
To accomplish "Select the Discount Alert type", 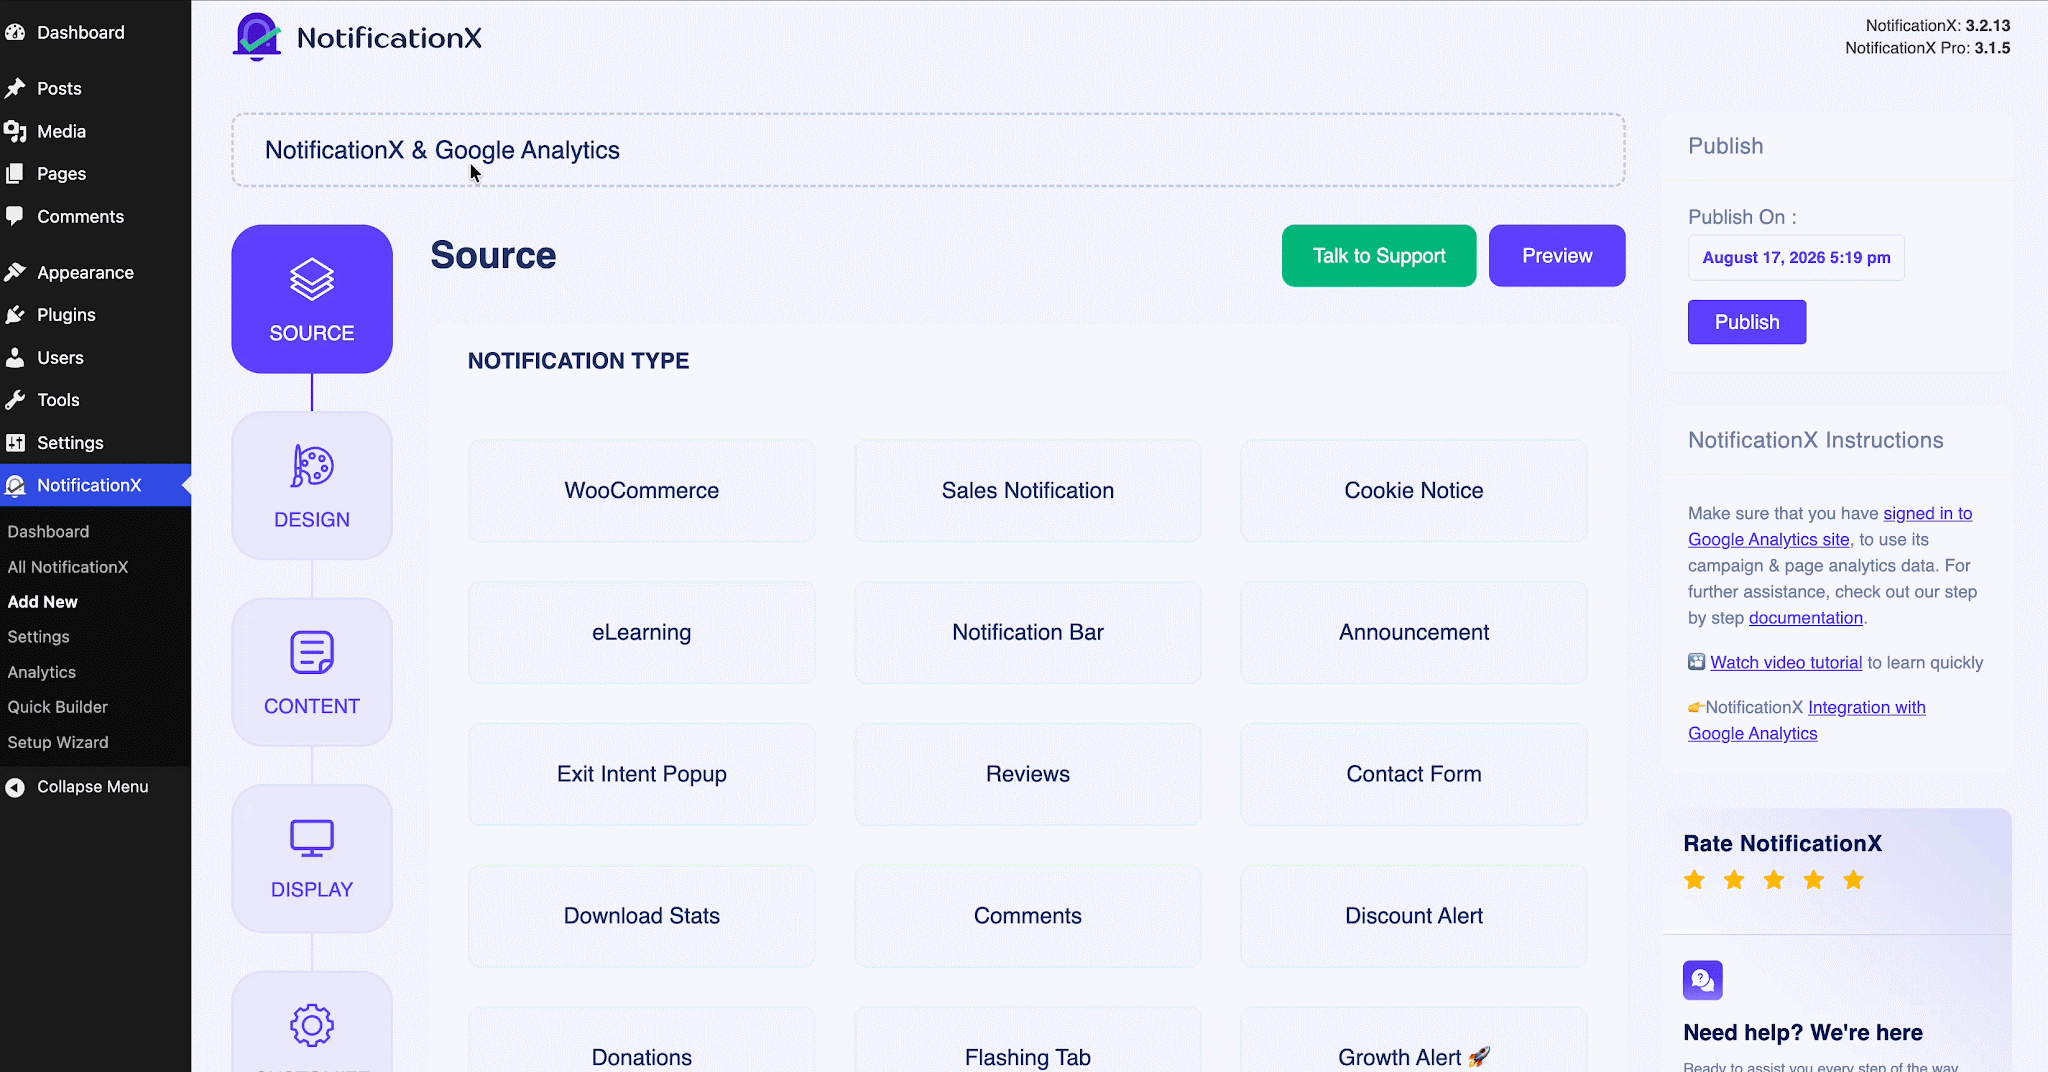I will coord(1414,916).
